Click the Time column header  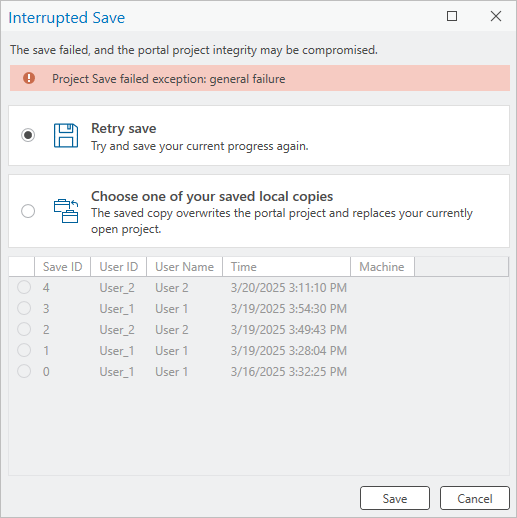286,267
